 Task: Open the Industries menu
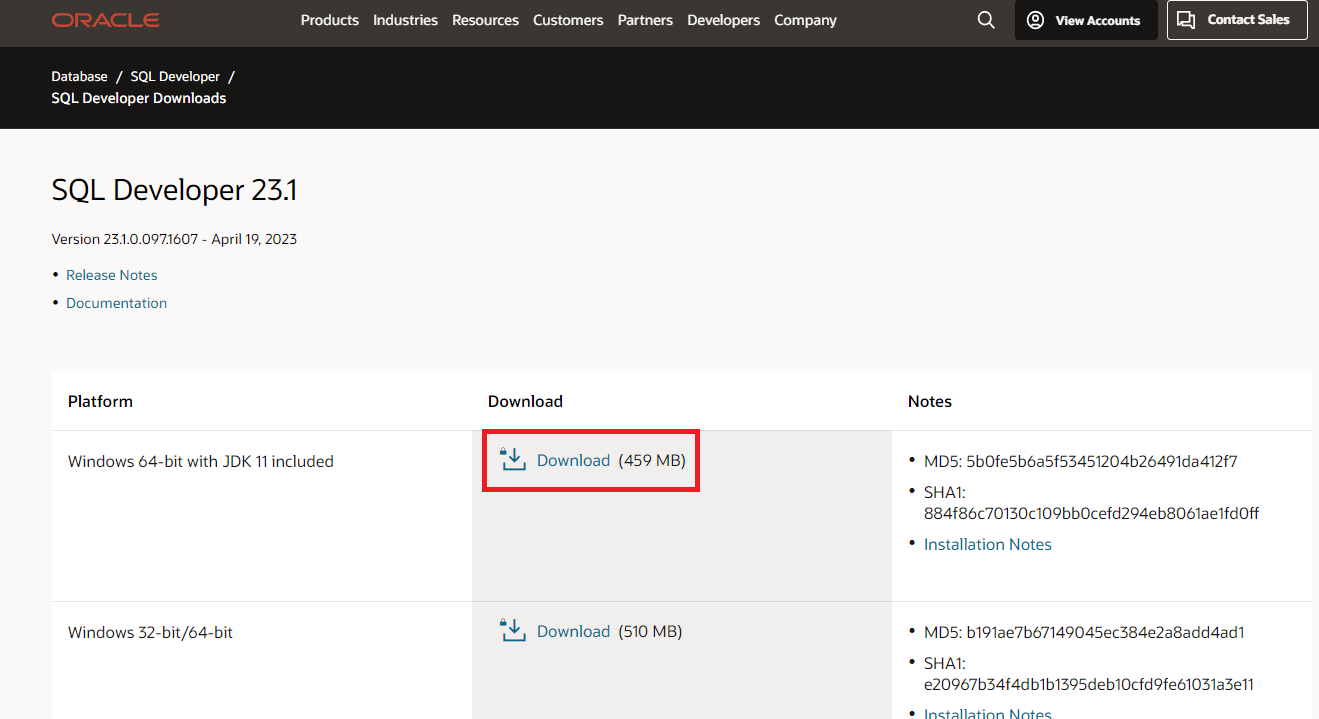(405, 19)
